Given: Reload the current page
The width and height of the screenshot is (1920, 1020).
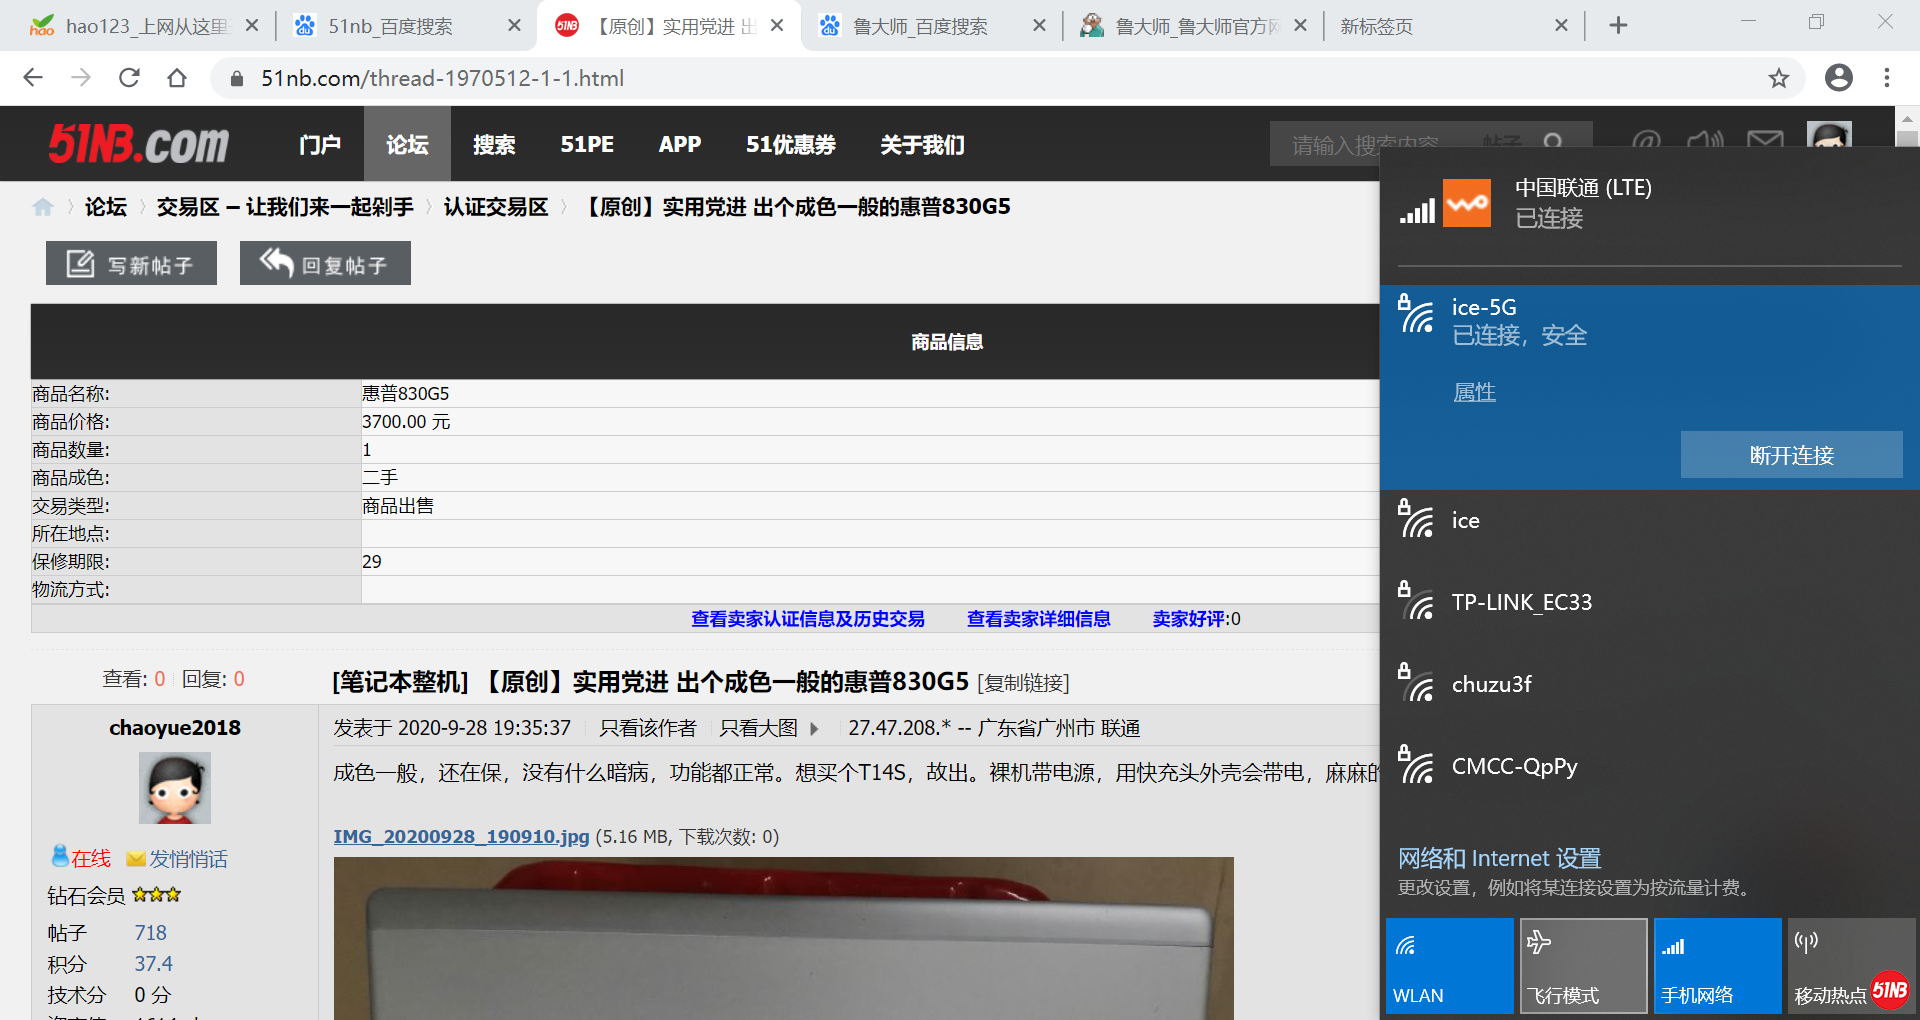Looking at the screenshot, I should point(129,78).
